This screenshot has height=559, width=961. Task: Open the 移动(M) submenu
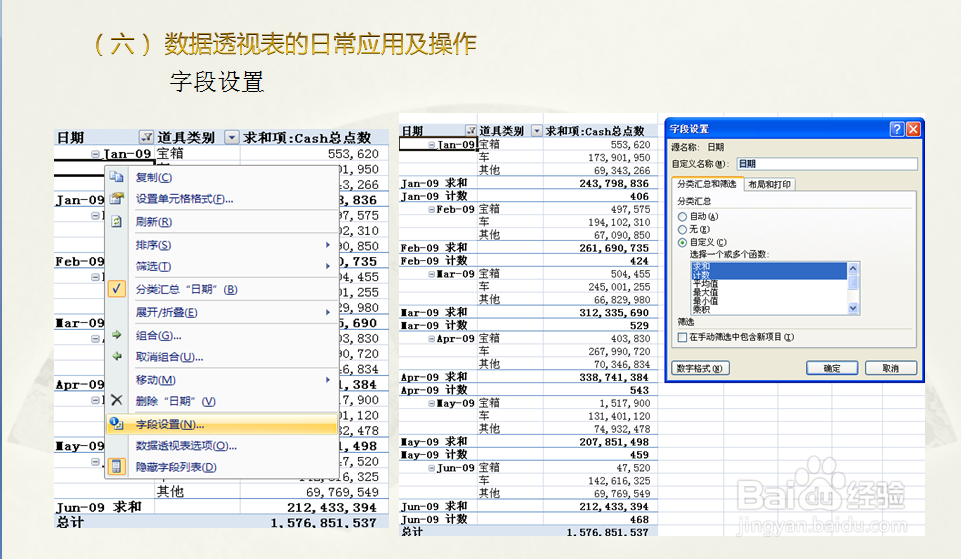222,379
